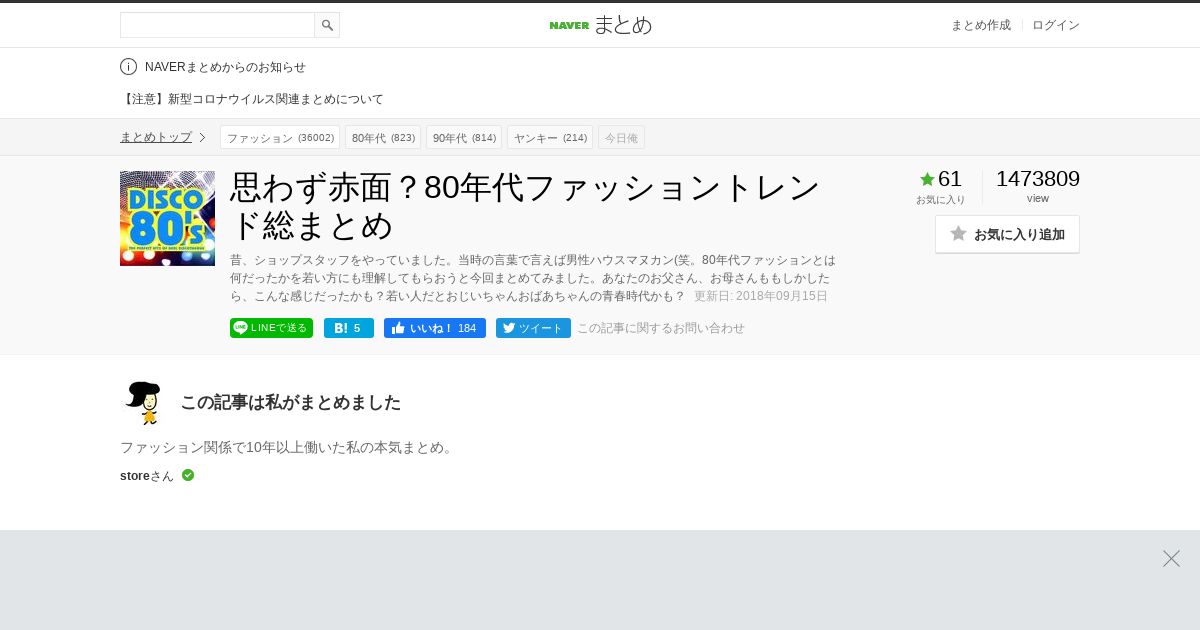
Task: Open NAVERまとめからのお知らせ notice
Action: tap(225, 67)
